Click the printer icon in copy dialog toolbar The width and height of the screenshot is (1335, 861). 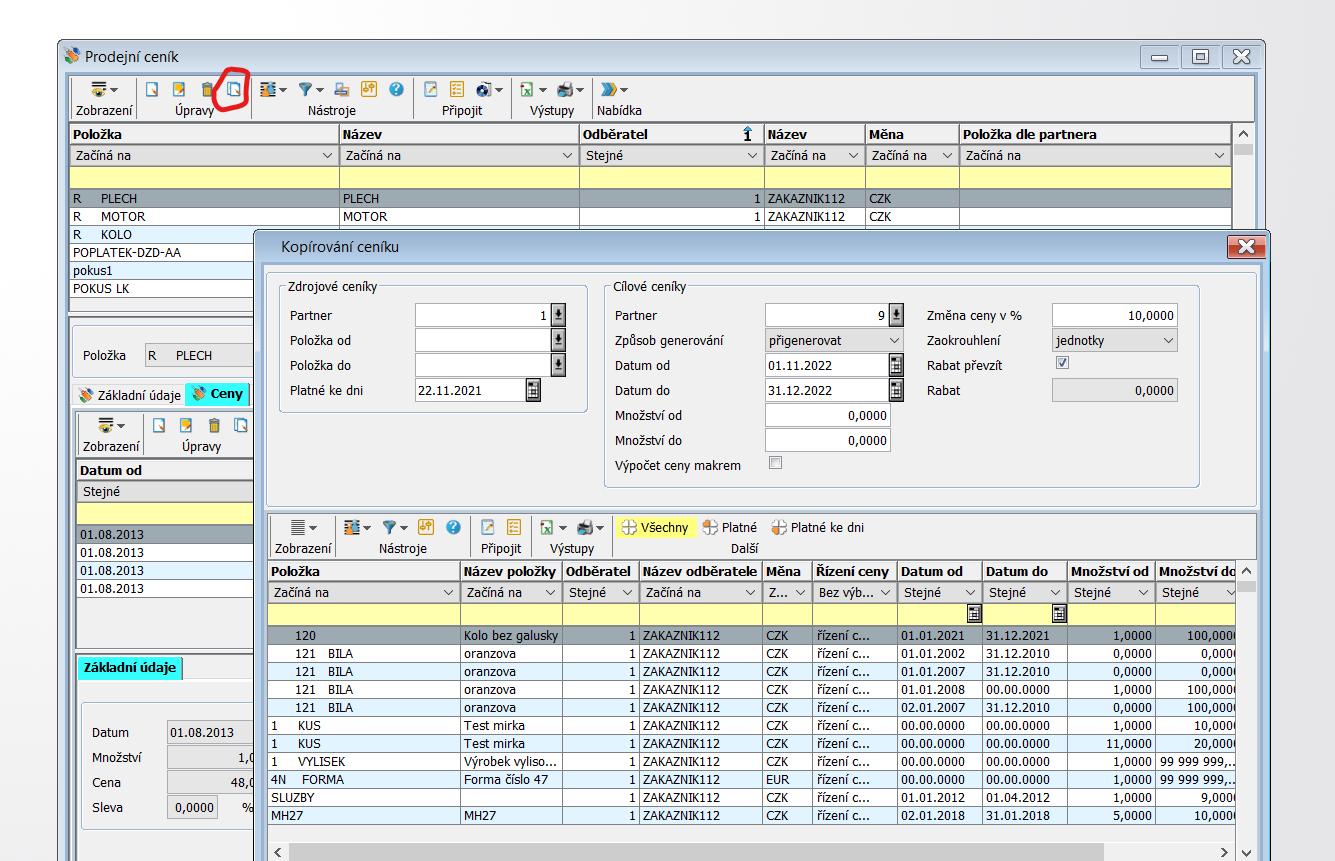586,527
